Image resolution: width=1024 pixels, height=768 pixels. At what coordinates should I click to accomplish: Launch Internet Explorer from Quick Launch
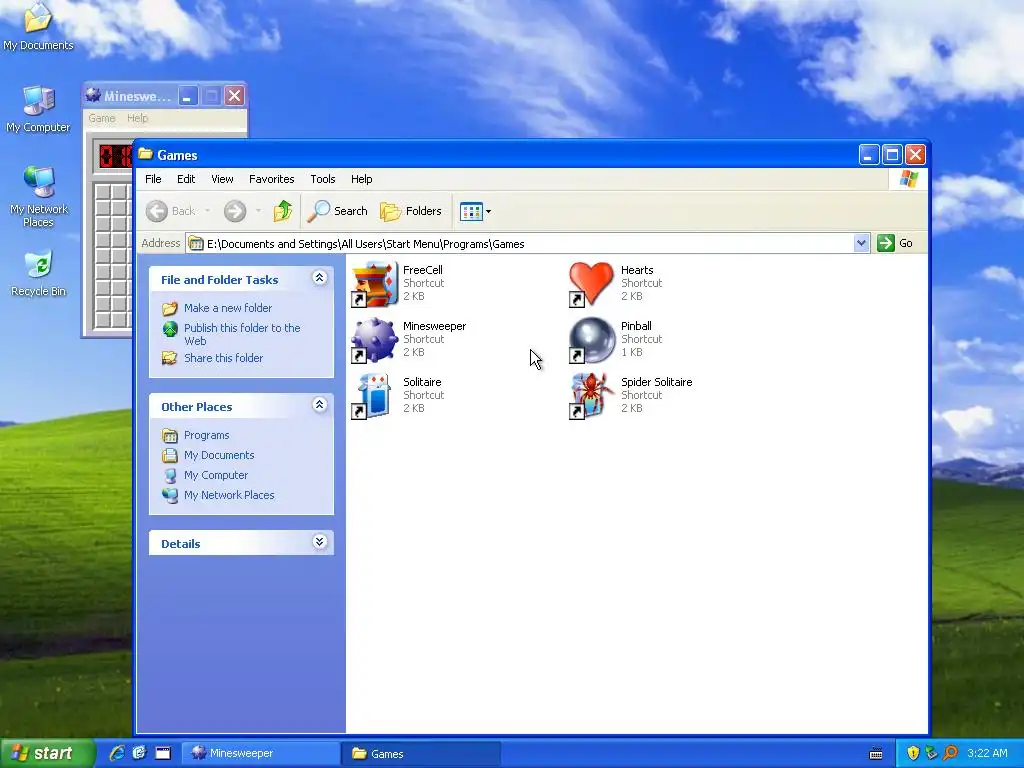116,753
